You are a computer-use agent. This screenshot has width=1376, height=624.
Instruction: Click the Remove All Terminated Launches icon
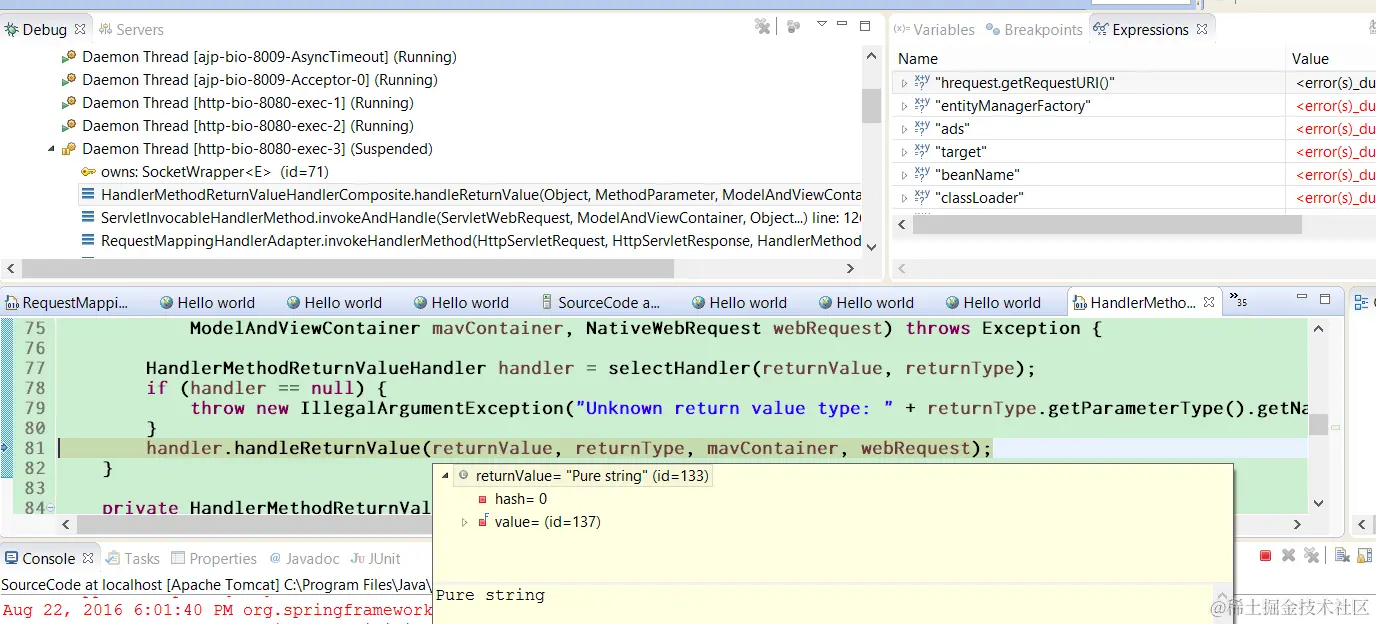pos(762,26)
